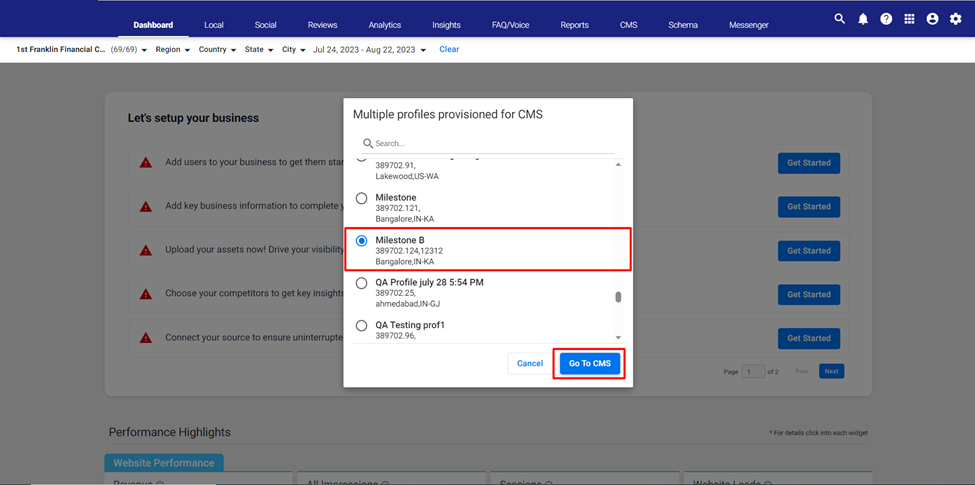Screen dimensions: 975x485
Task: Open the apps grid icon
Action: 909,19
